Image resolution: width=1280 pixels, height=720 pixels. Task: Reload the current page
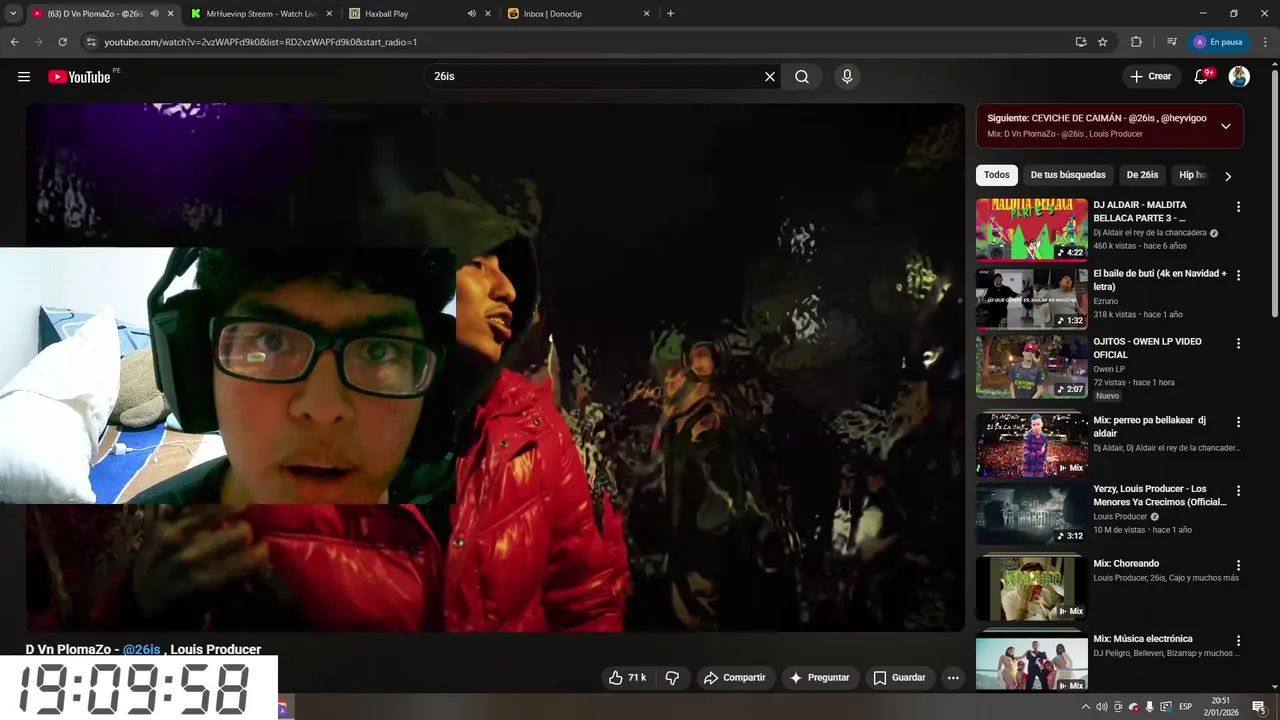pyautogui.click(x=63, y=42)
